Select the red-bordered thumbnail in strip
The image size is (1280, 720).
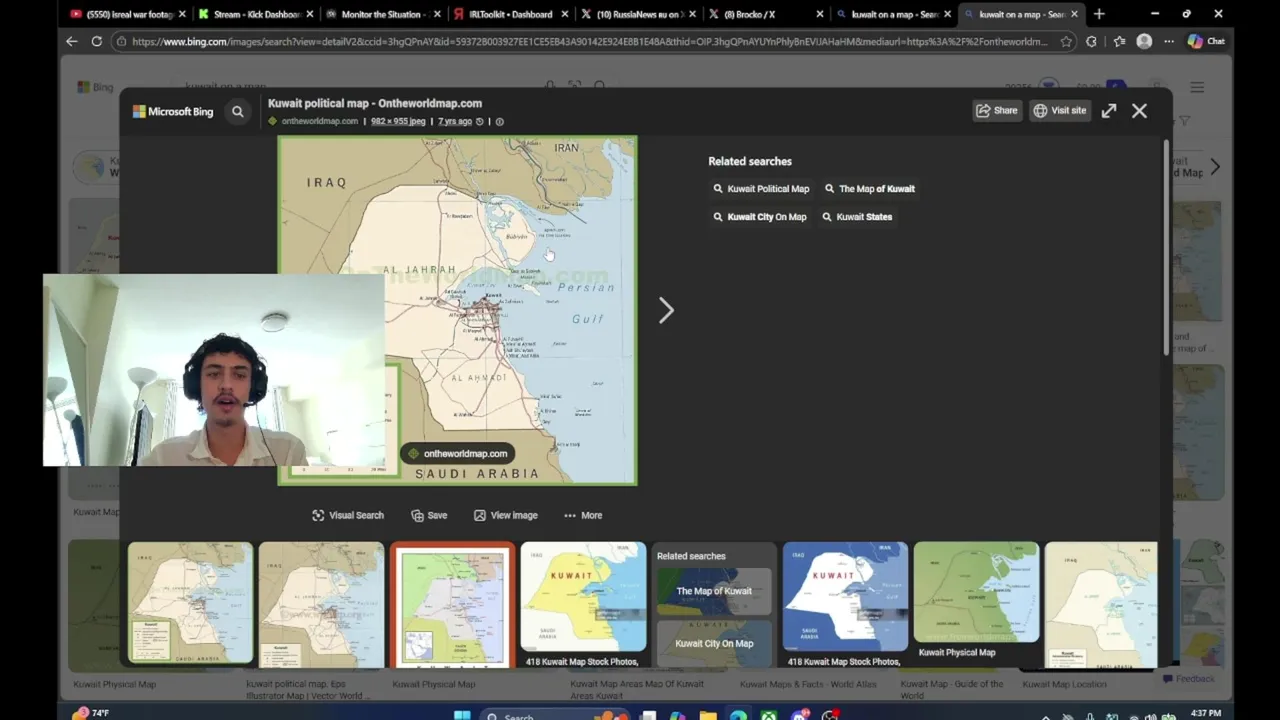tap(453, 604)
